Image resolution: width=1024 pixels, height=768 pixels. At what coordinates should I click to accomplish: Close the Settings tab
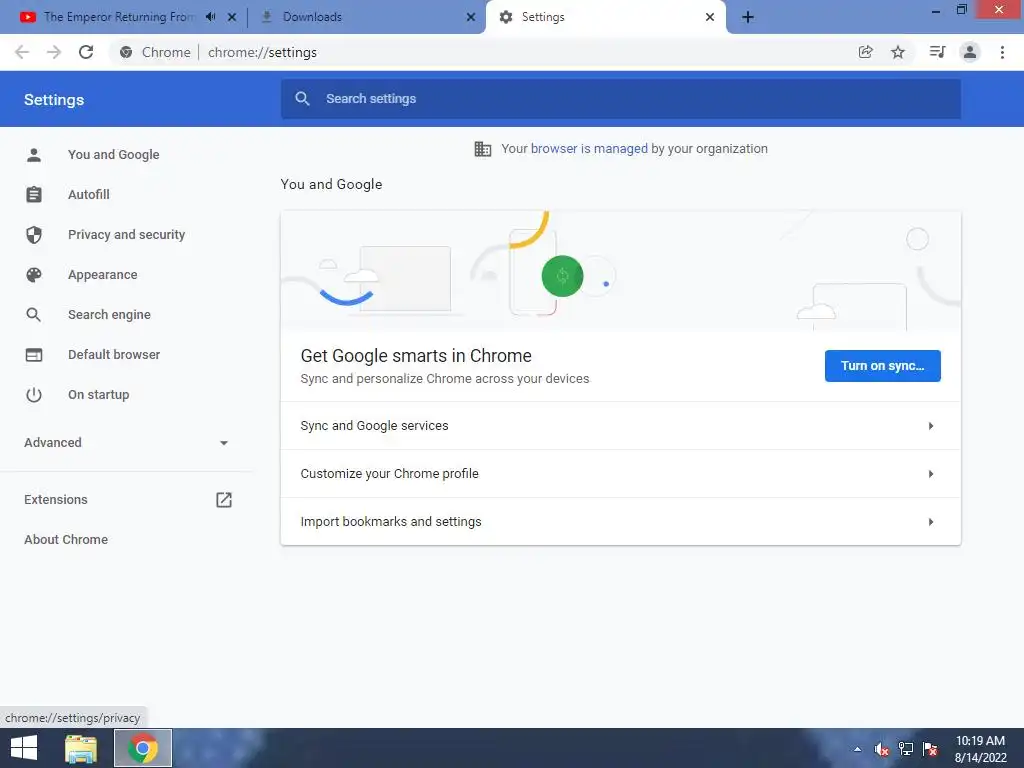click(710, 17)
